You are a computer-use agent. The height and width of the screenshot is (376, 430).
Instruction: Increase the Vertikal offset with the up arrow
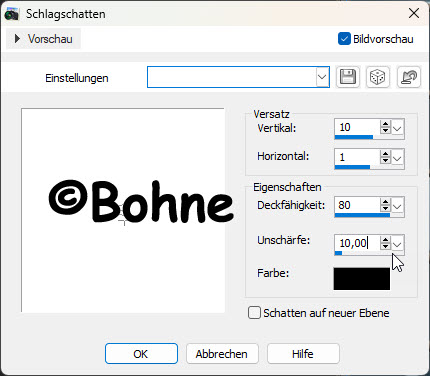click(385, 124)
